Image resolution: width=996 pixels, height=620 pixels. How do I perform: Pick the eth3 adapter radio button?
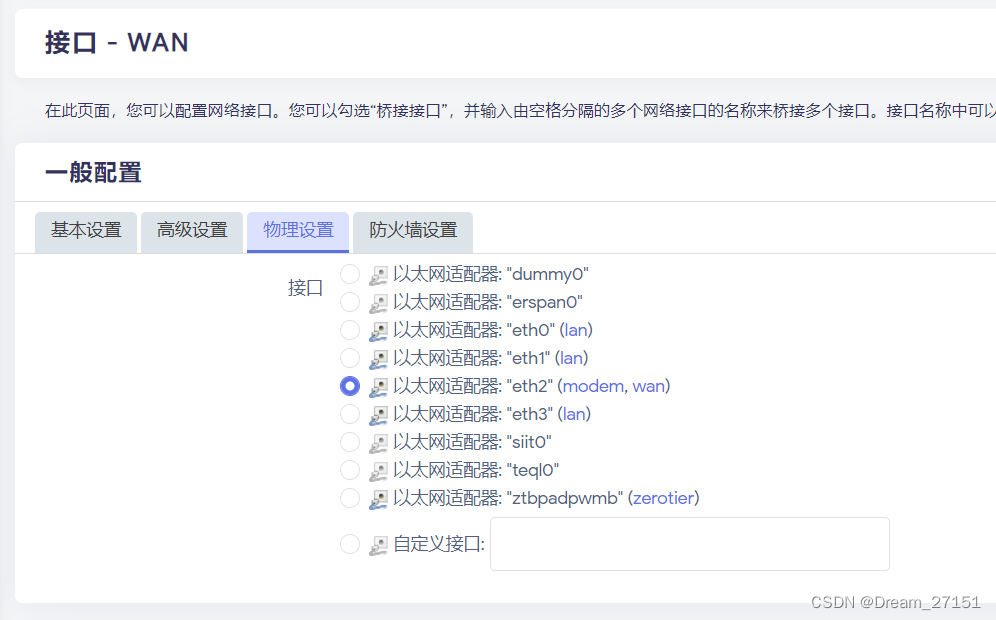tap(350, 414)
